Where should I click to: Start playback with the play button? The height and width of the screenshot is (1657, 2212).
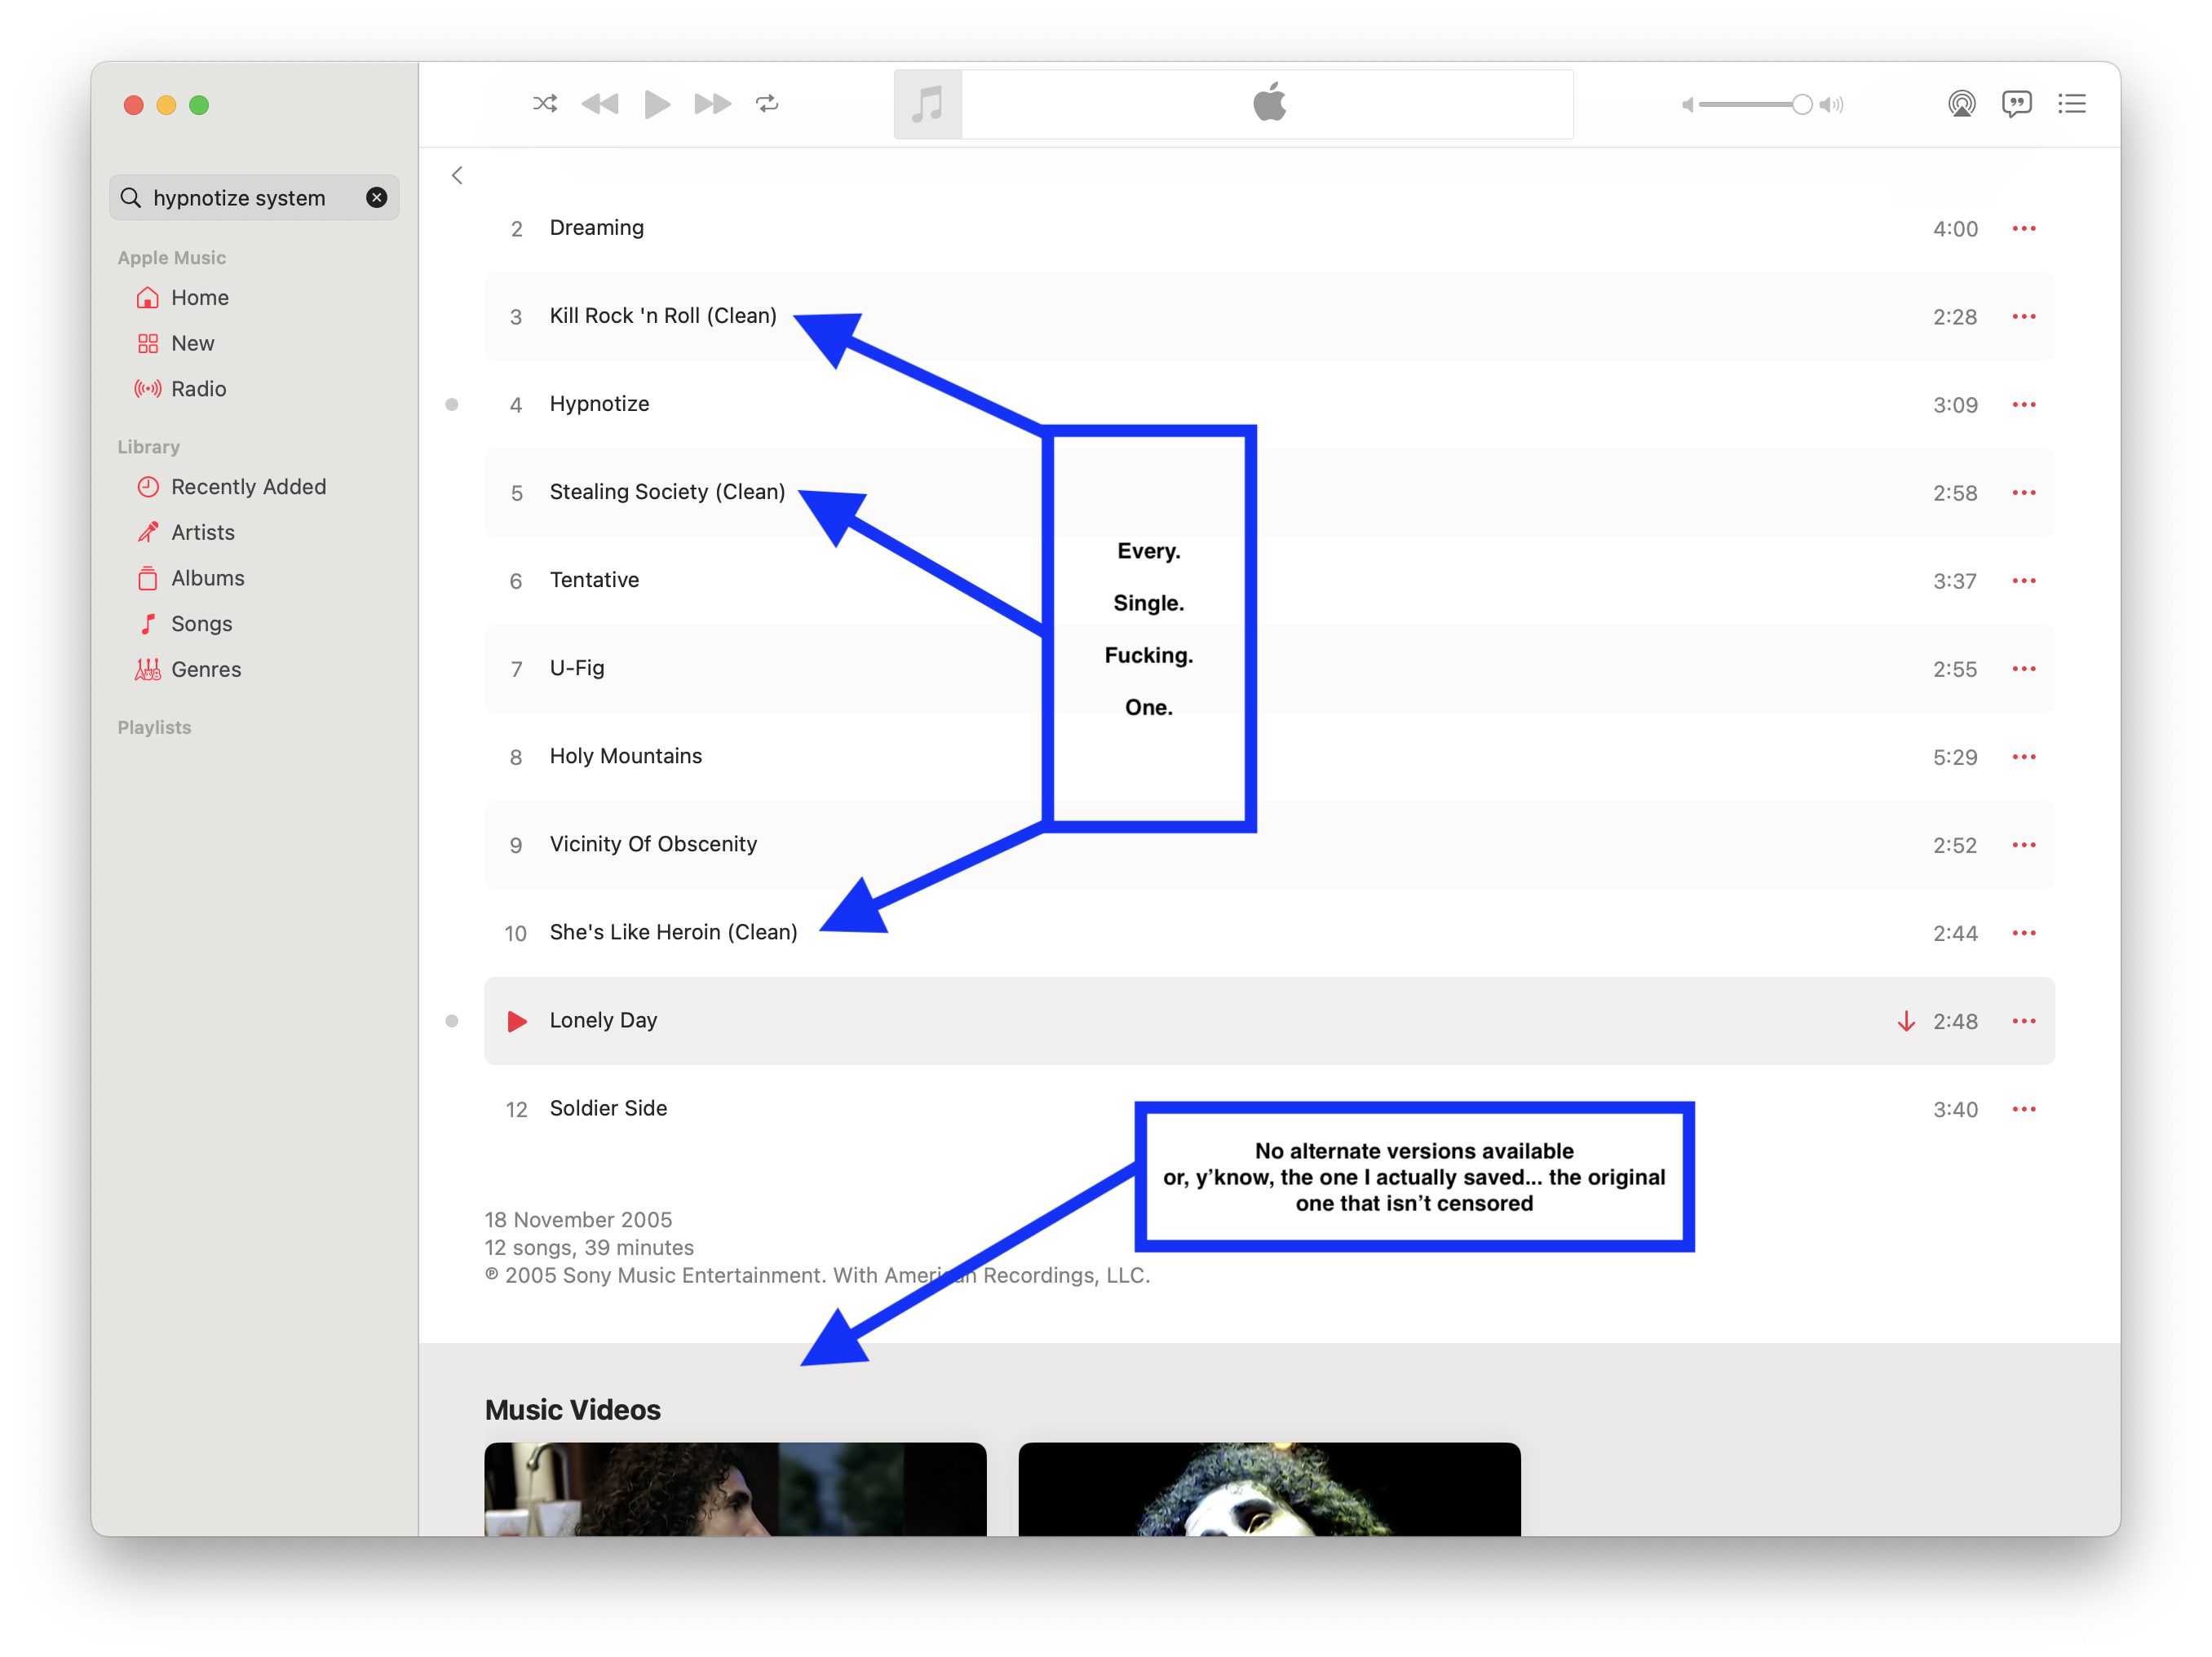[x=657, y=104]
